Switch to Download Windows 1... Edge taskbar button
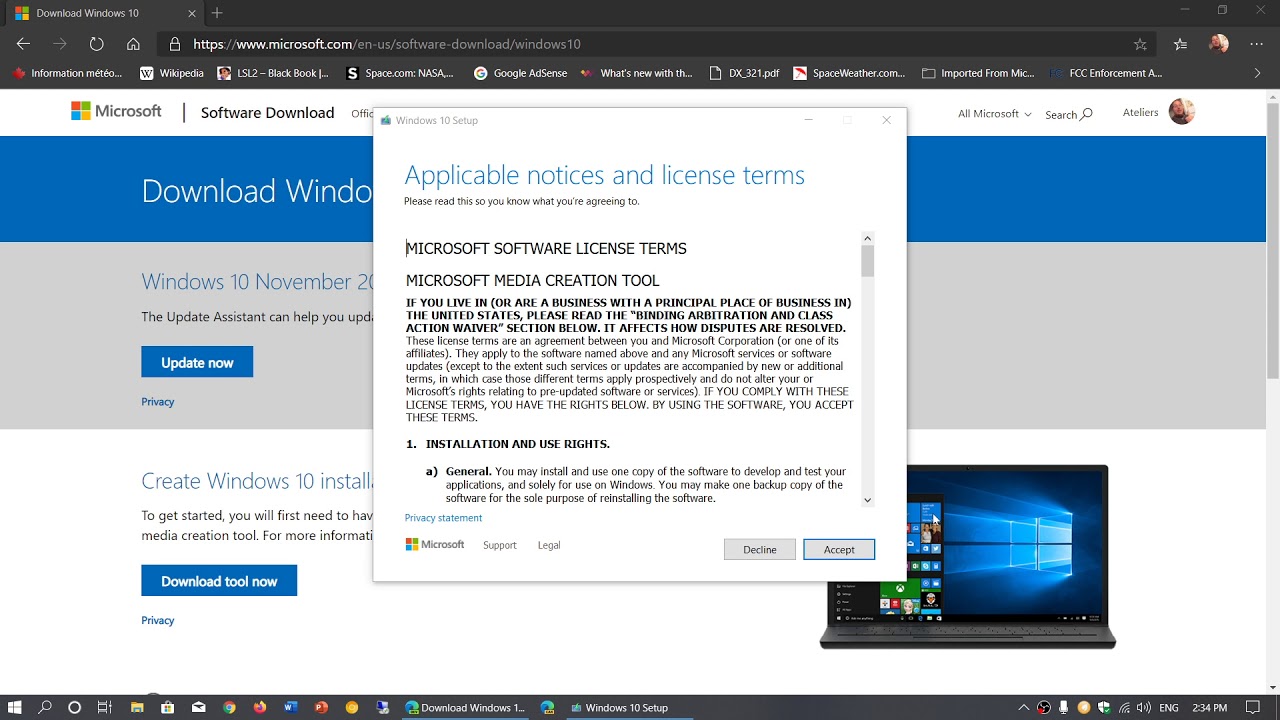1280x720 pixels. (464, 707)
